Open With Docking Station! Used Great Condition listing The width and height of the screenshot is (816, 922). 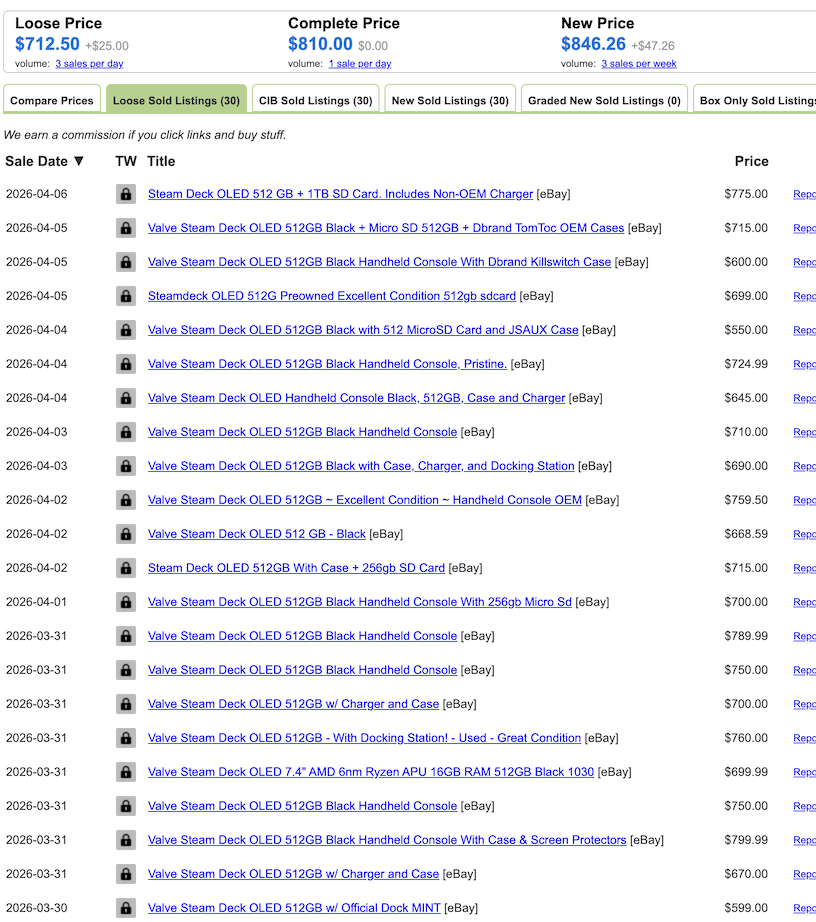point(364,738)
